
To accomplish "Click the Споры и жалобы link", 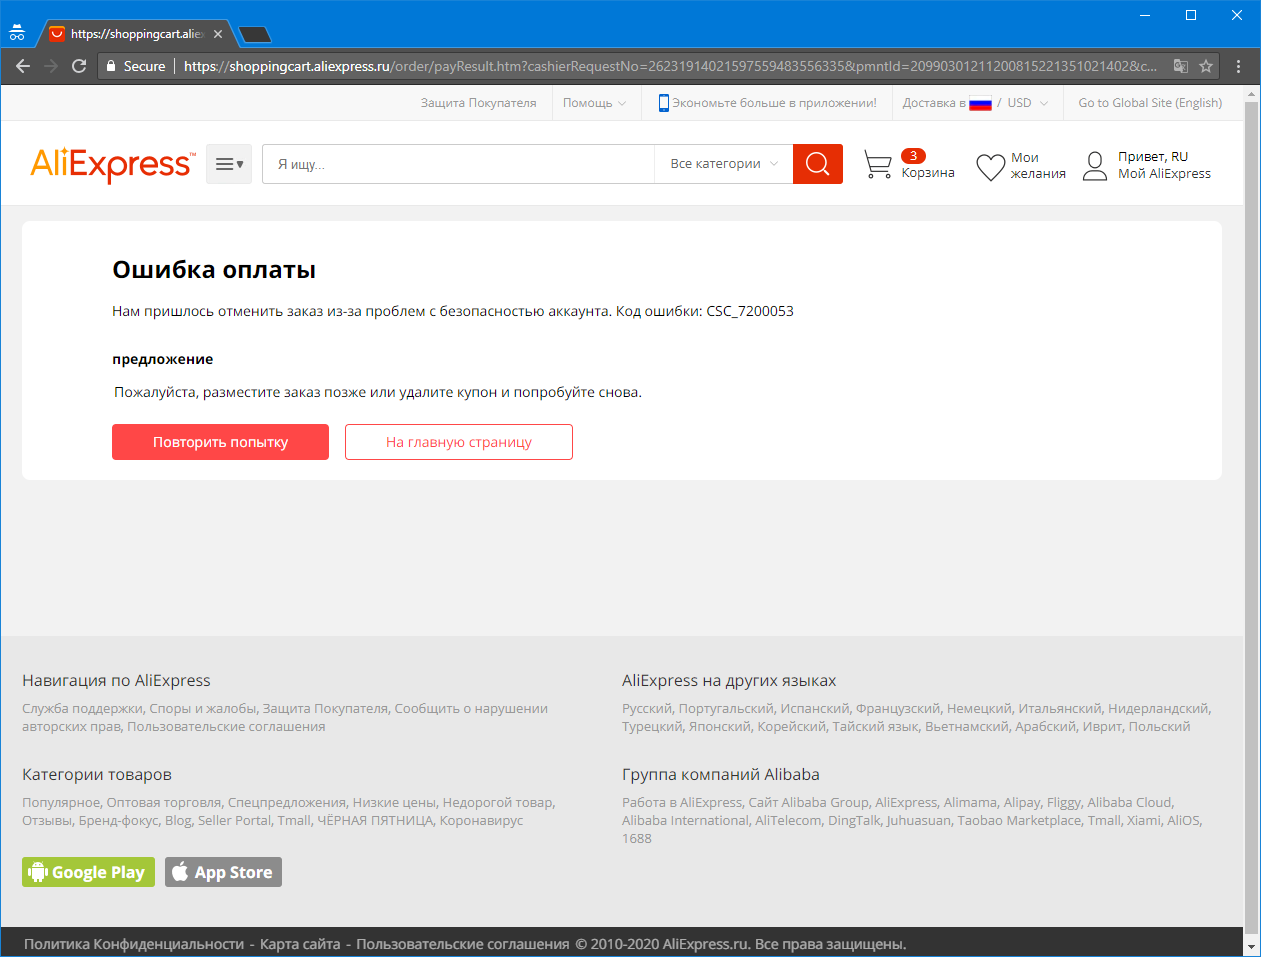I will click(203, 709).
